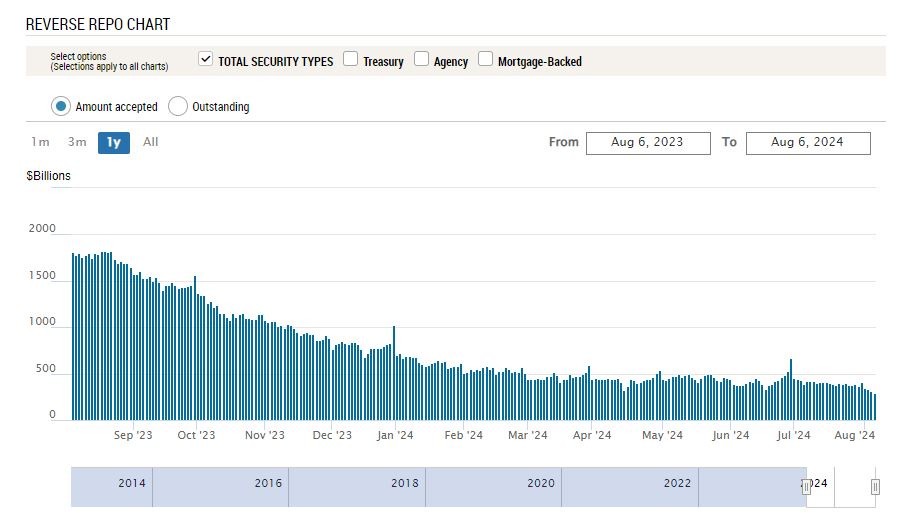The image size is (917, 529).
Task: Select the Amount accepted radio button
Action: click(x=61, y=106)
